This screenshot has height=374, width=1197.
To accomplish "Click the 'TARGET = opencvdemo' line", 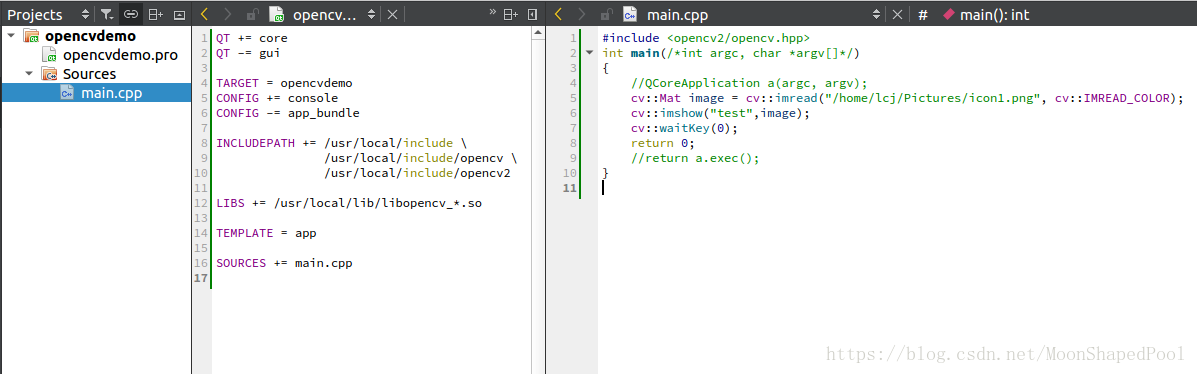I will [284, 83].
